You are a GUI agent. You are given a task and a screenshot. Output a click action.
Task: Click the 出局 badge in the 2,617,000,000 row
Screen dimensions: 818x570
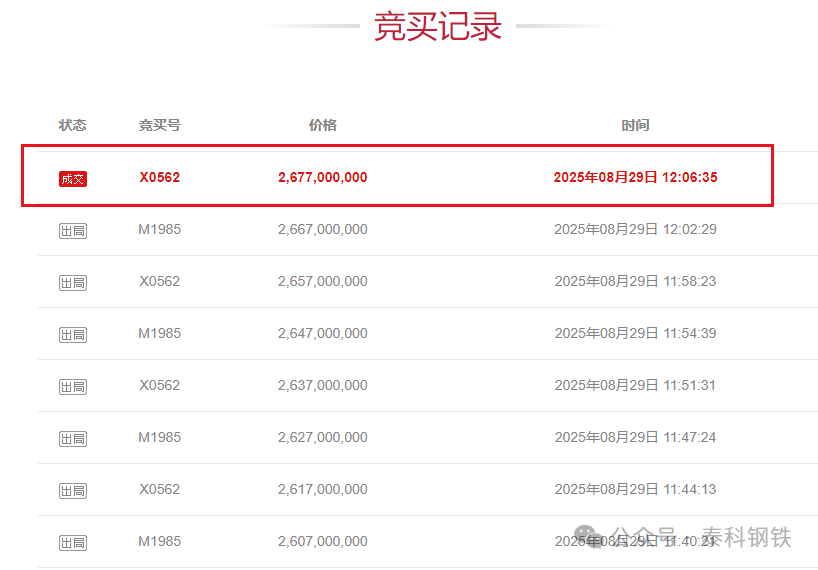point(73,491)
